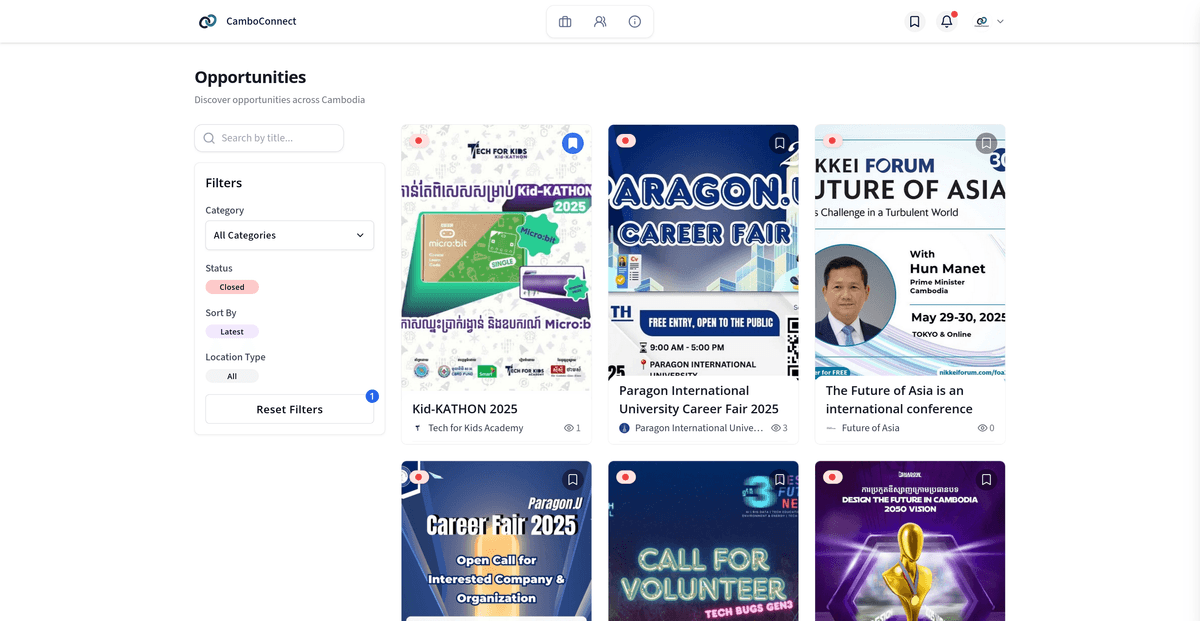Remove bookmark on Kid-KATHON 2025 card
Image resolution: width=1200 pixels, height=621 pixels.
[x=572, y=143]
